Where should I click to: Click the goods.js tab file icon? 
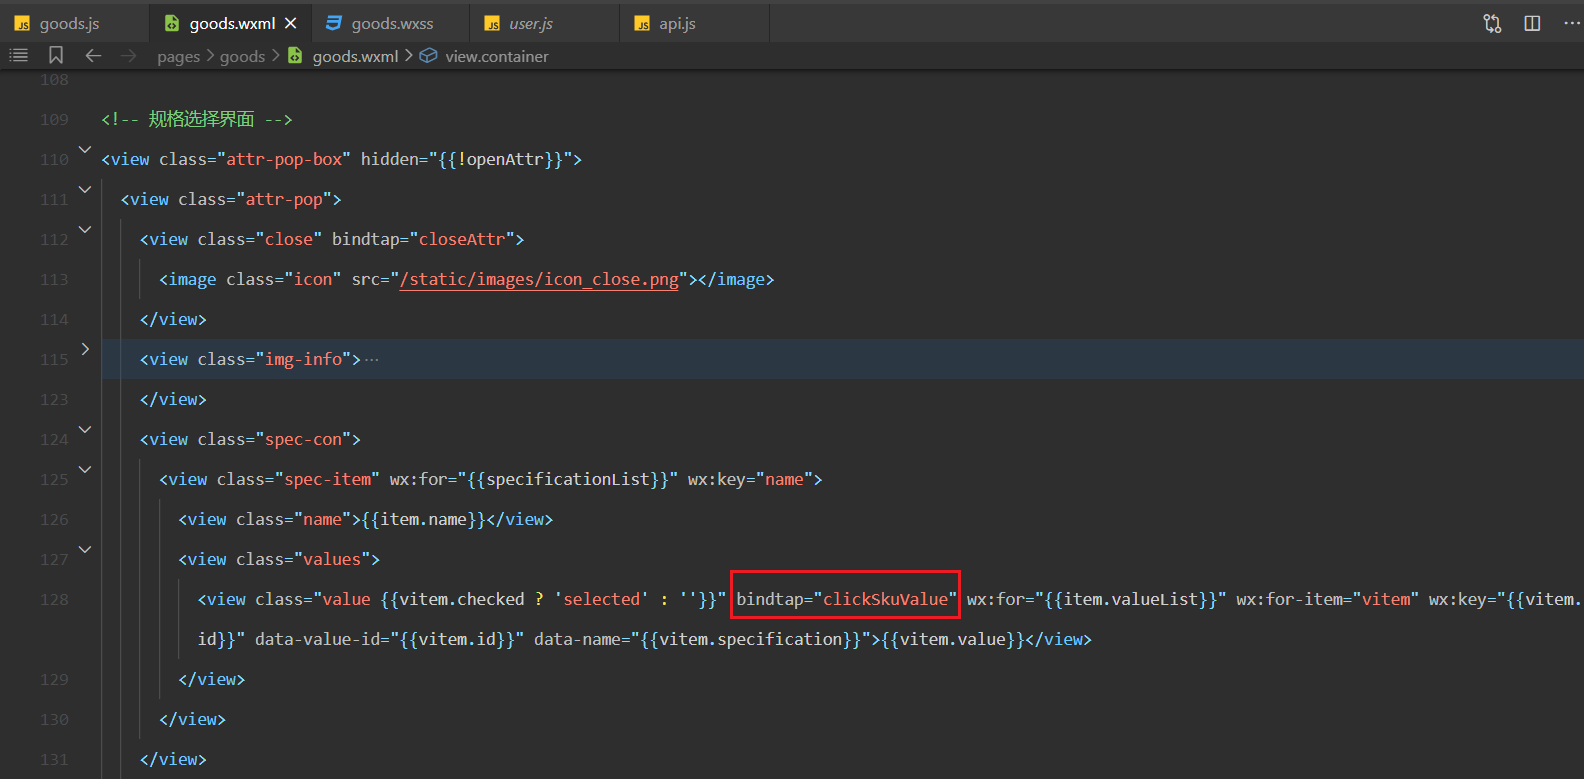[x=22, y=23]
